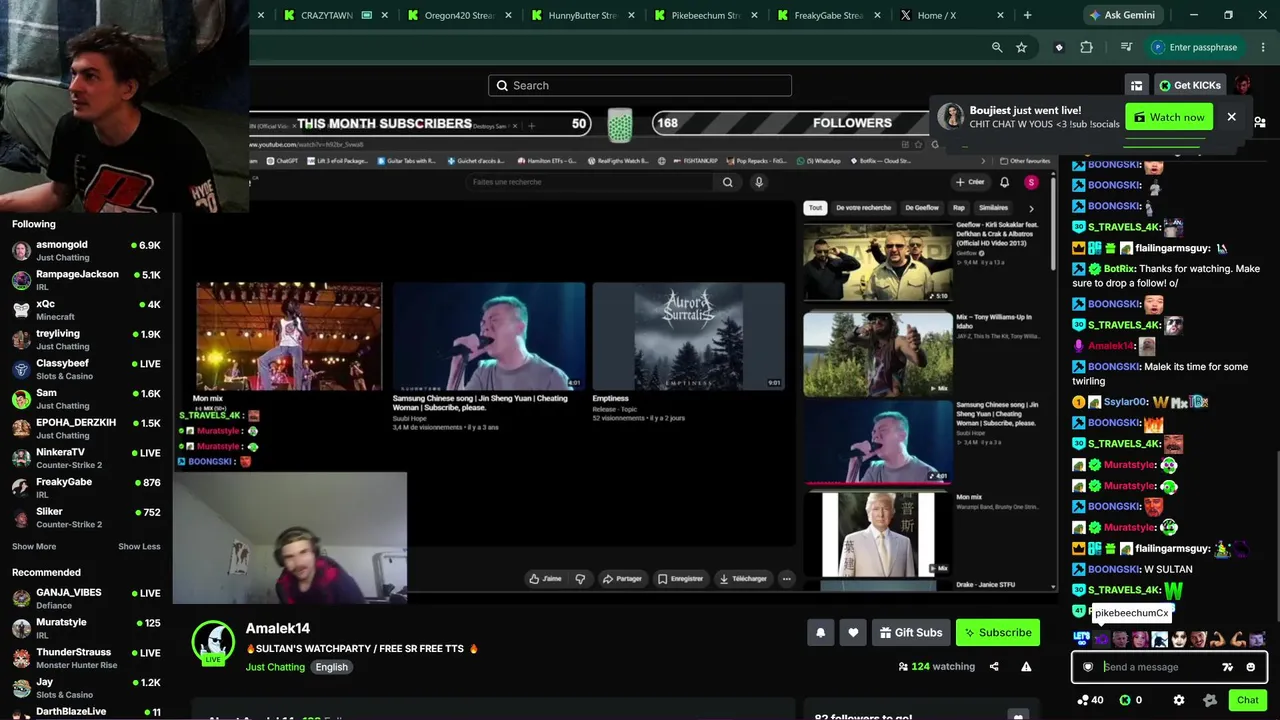Open recommended channel GANJA_VIBES
This screenshot has width=1280, height=720.
(86, 598)
